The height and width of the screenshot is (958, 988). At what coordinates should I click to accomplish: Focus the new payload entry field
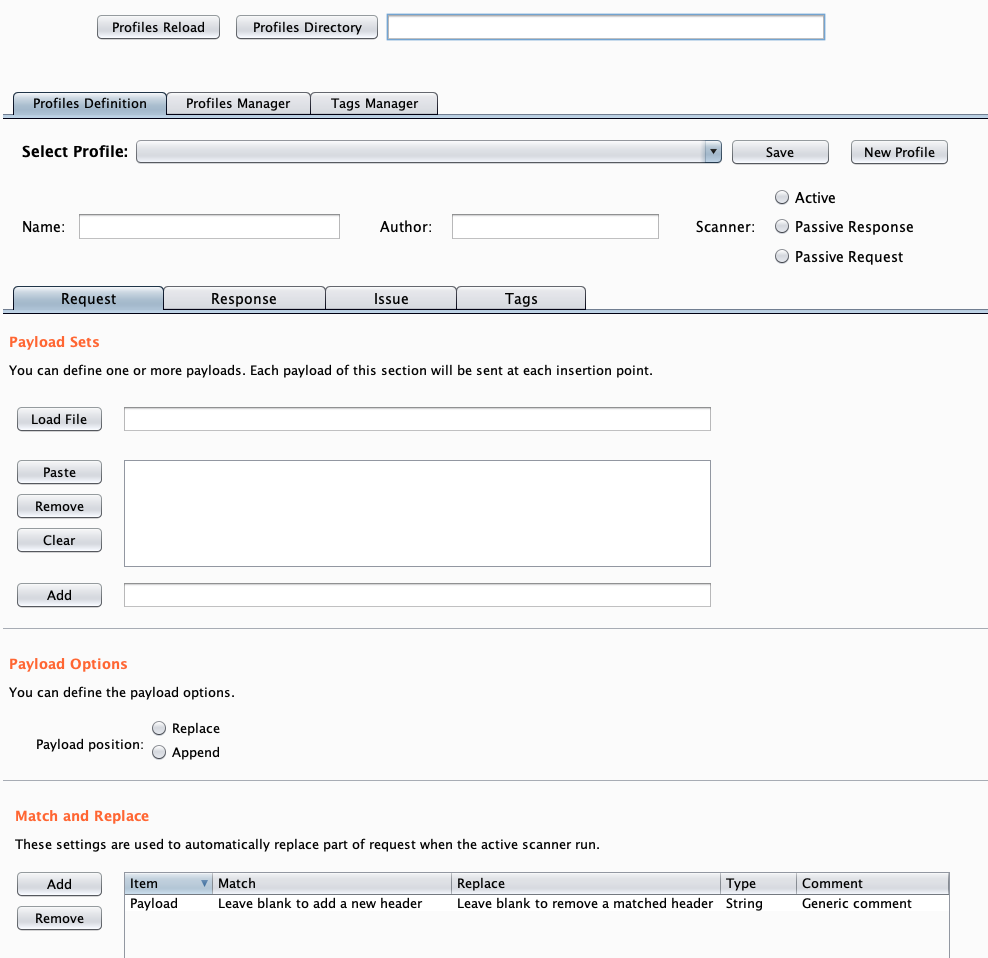(417, 595)
